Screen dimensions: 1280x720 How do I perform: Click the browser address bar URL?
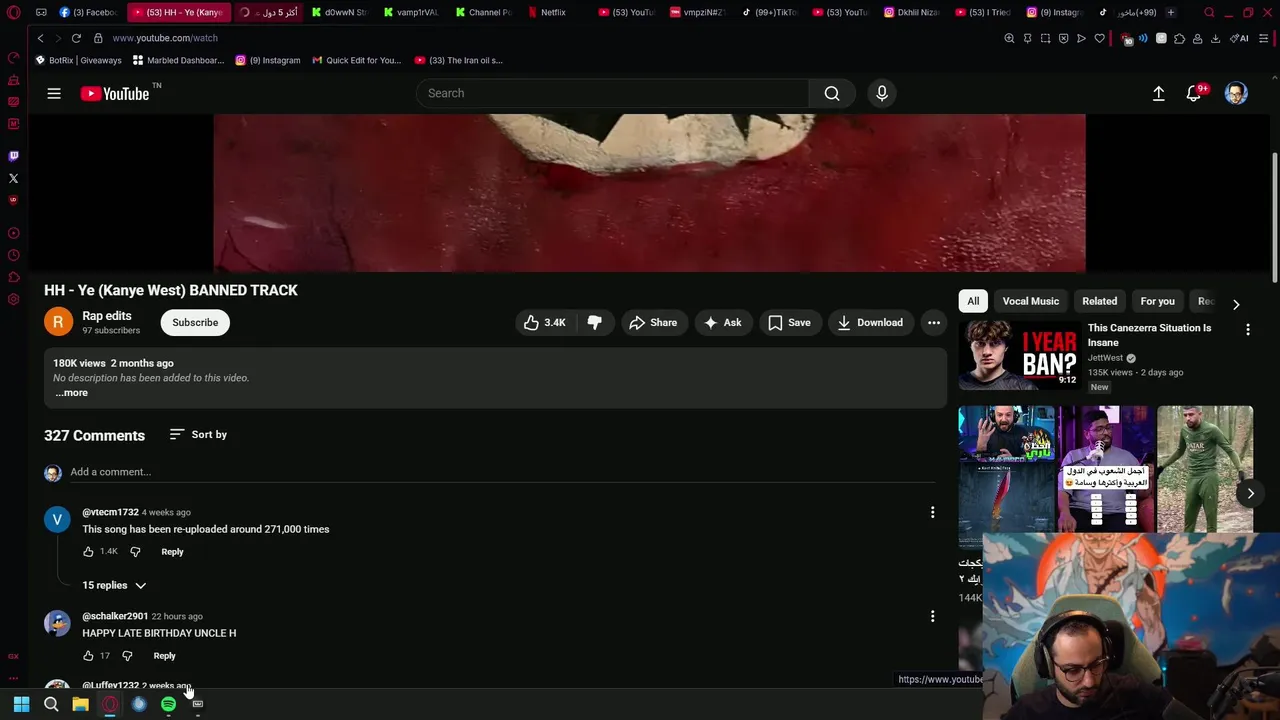pyautogui.click(x=165, y=38)
